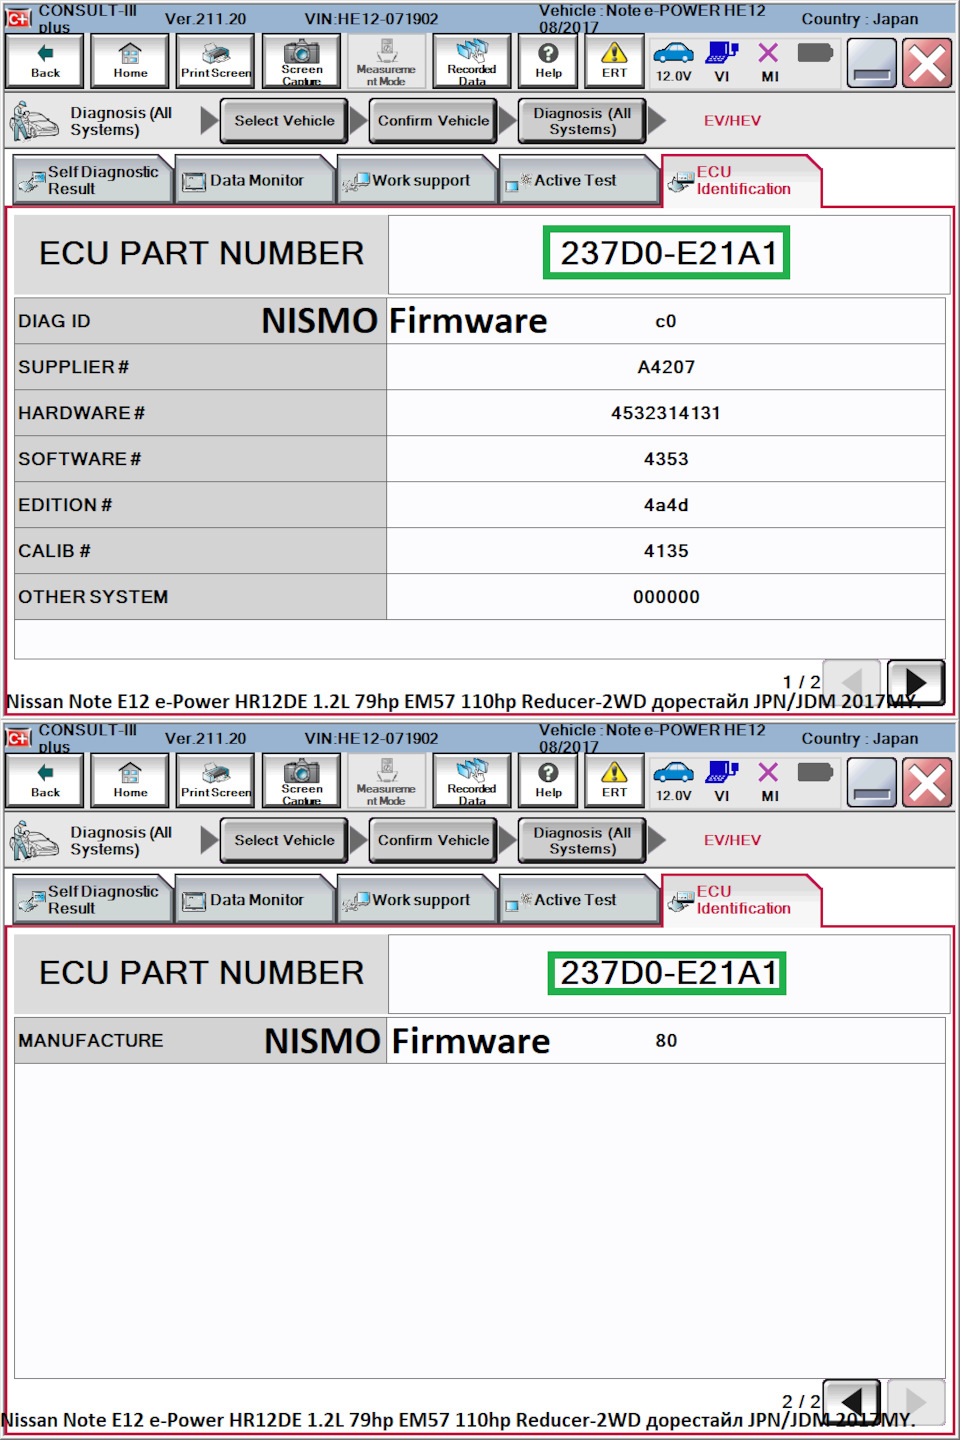Click ECU part number 237D0-E21A1 in upper screen
Viewport: 960px width, 1440px height.
click(x=667, y=253)
